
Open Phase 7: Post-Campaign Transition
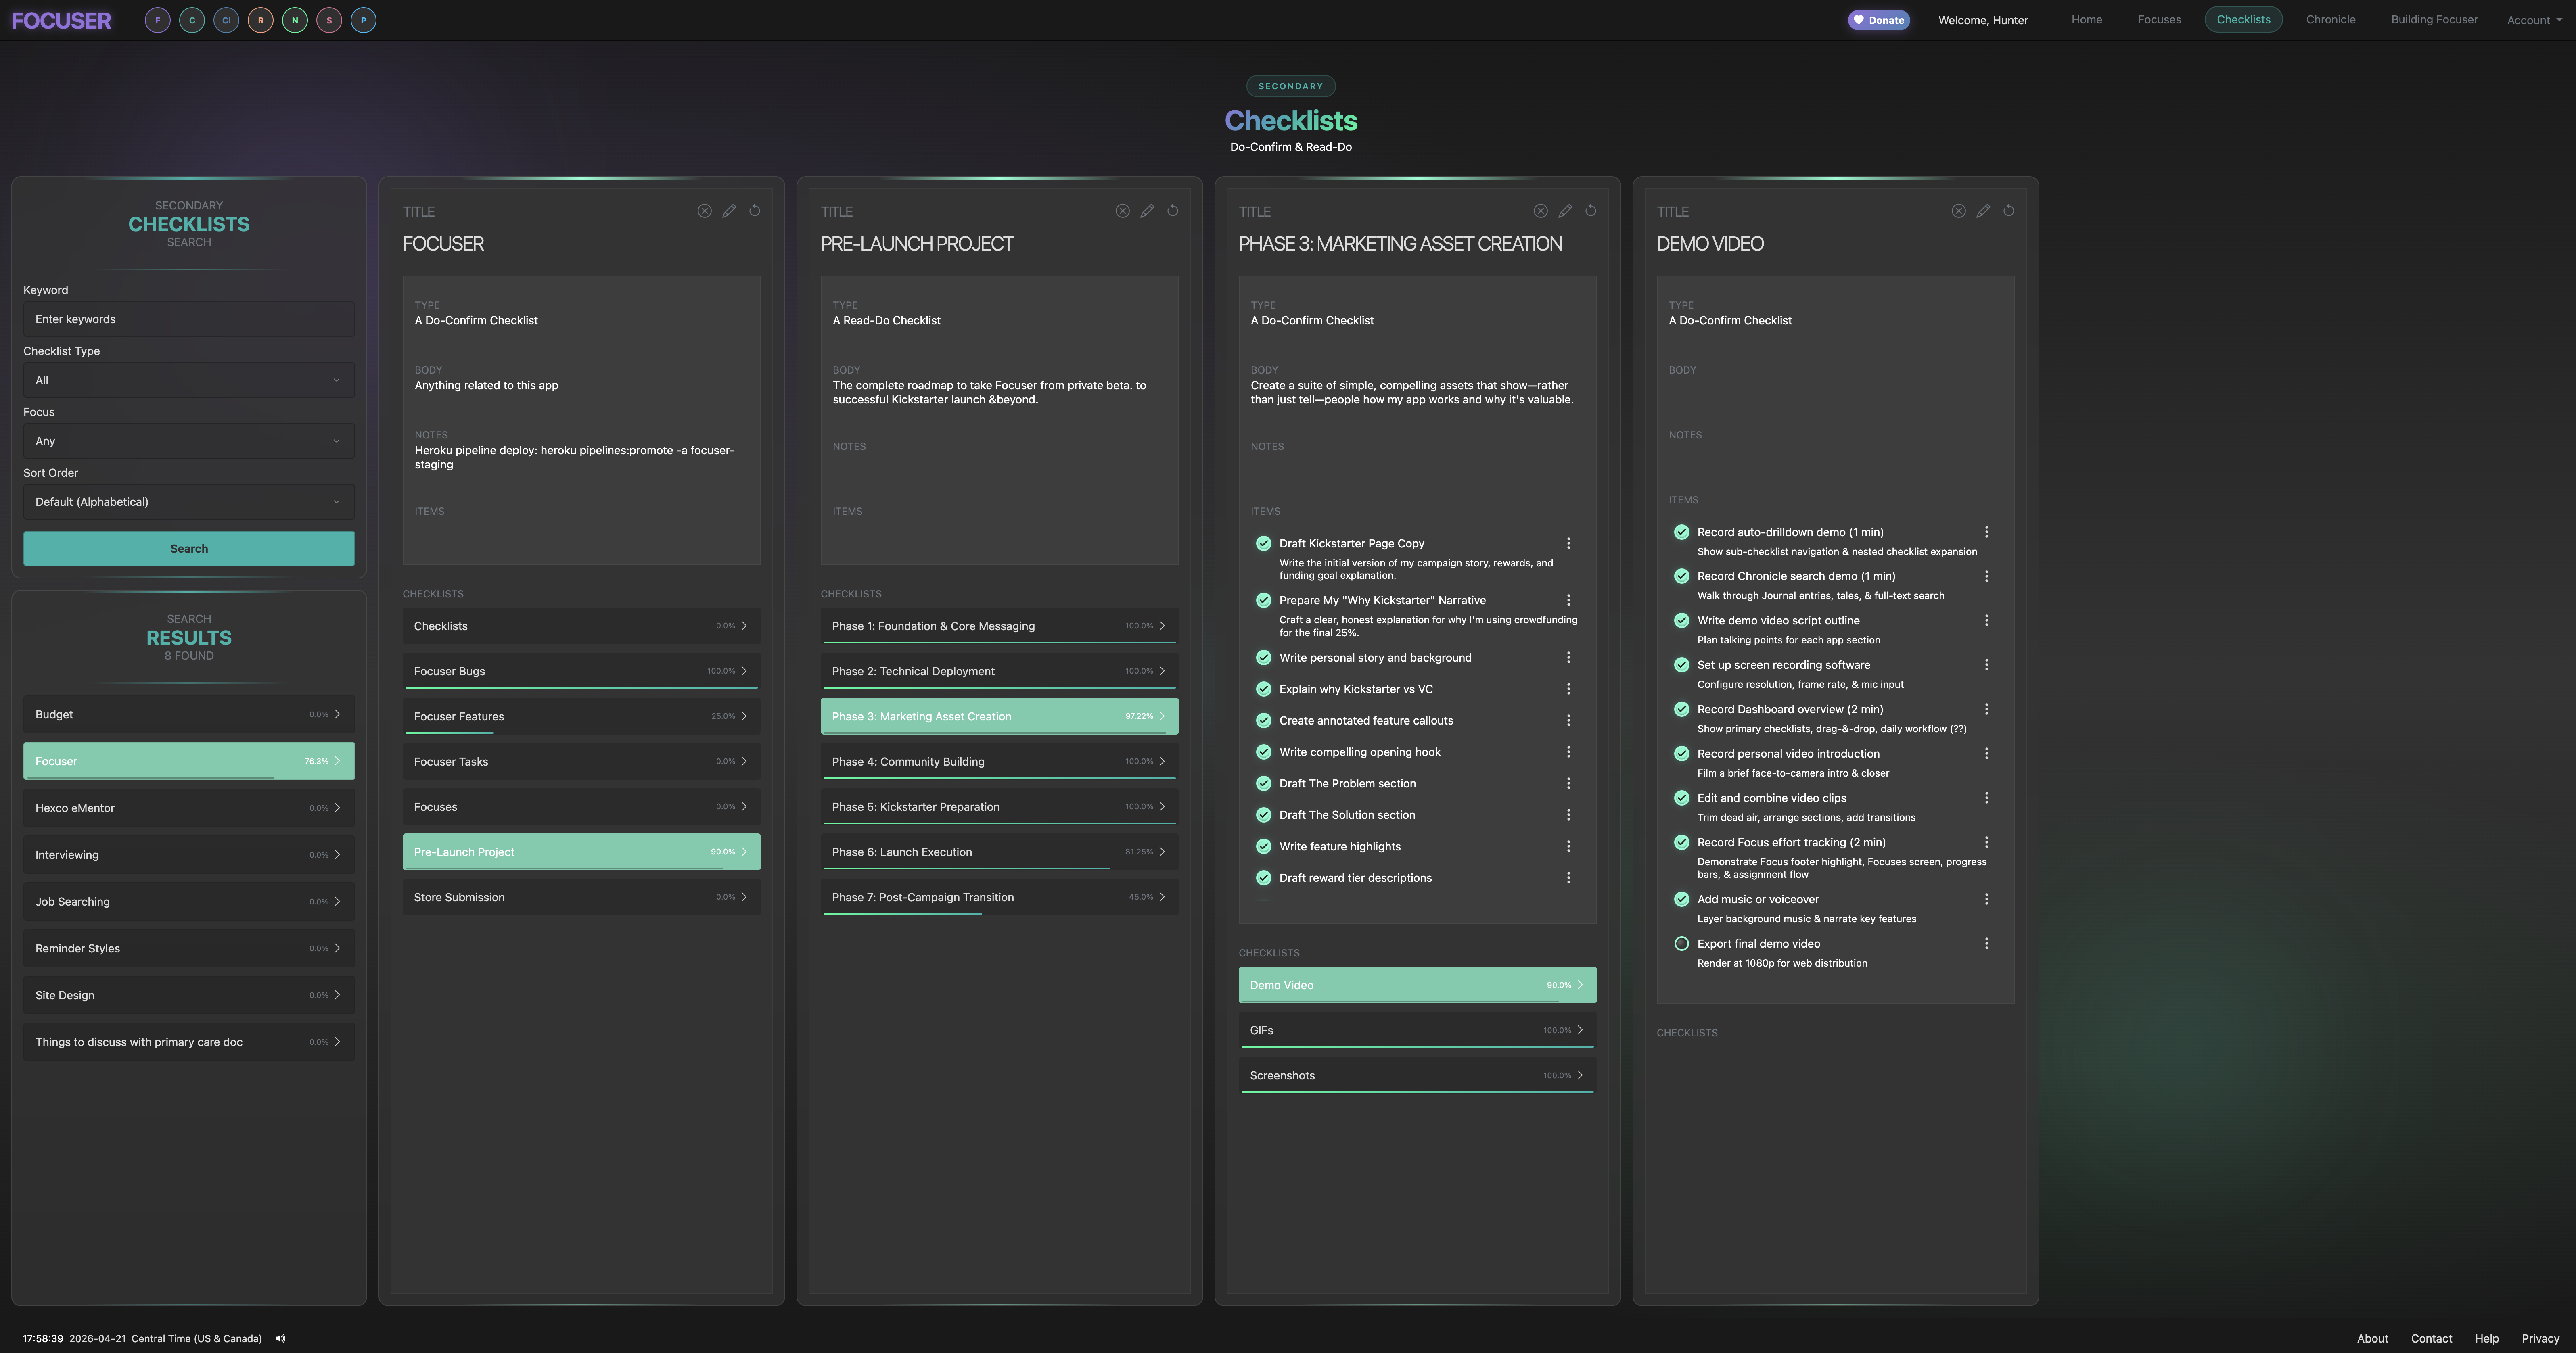(999, 897)
